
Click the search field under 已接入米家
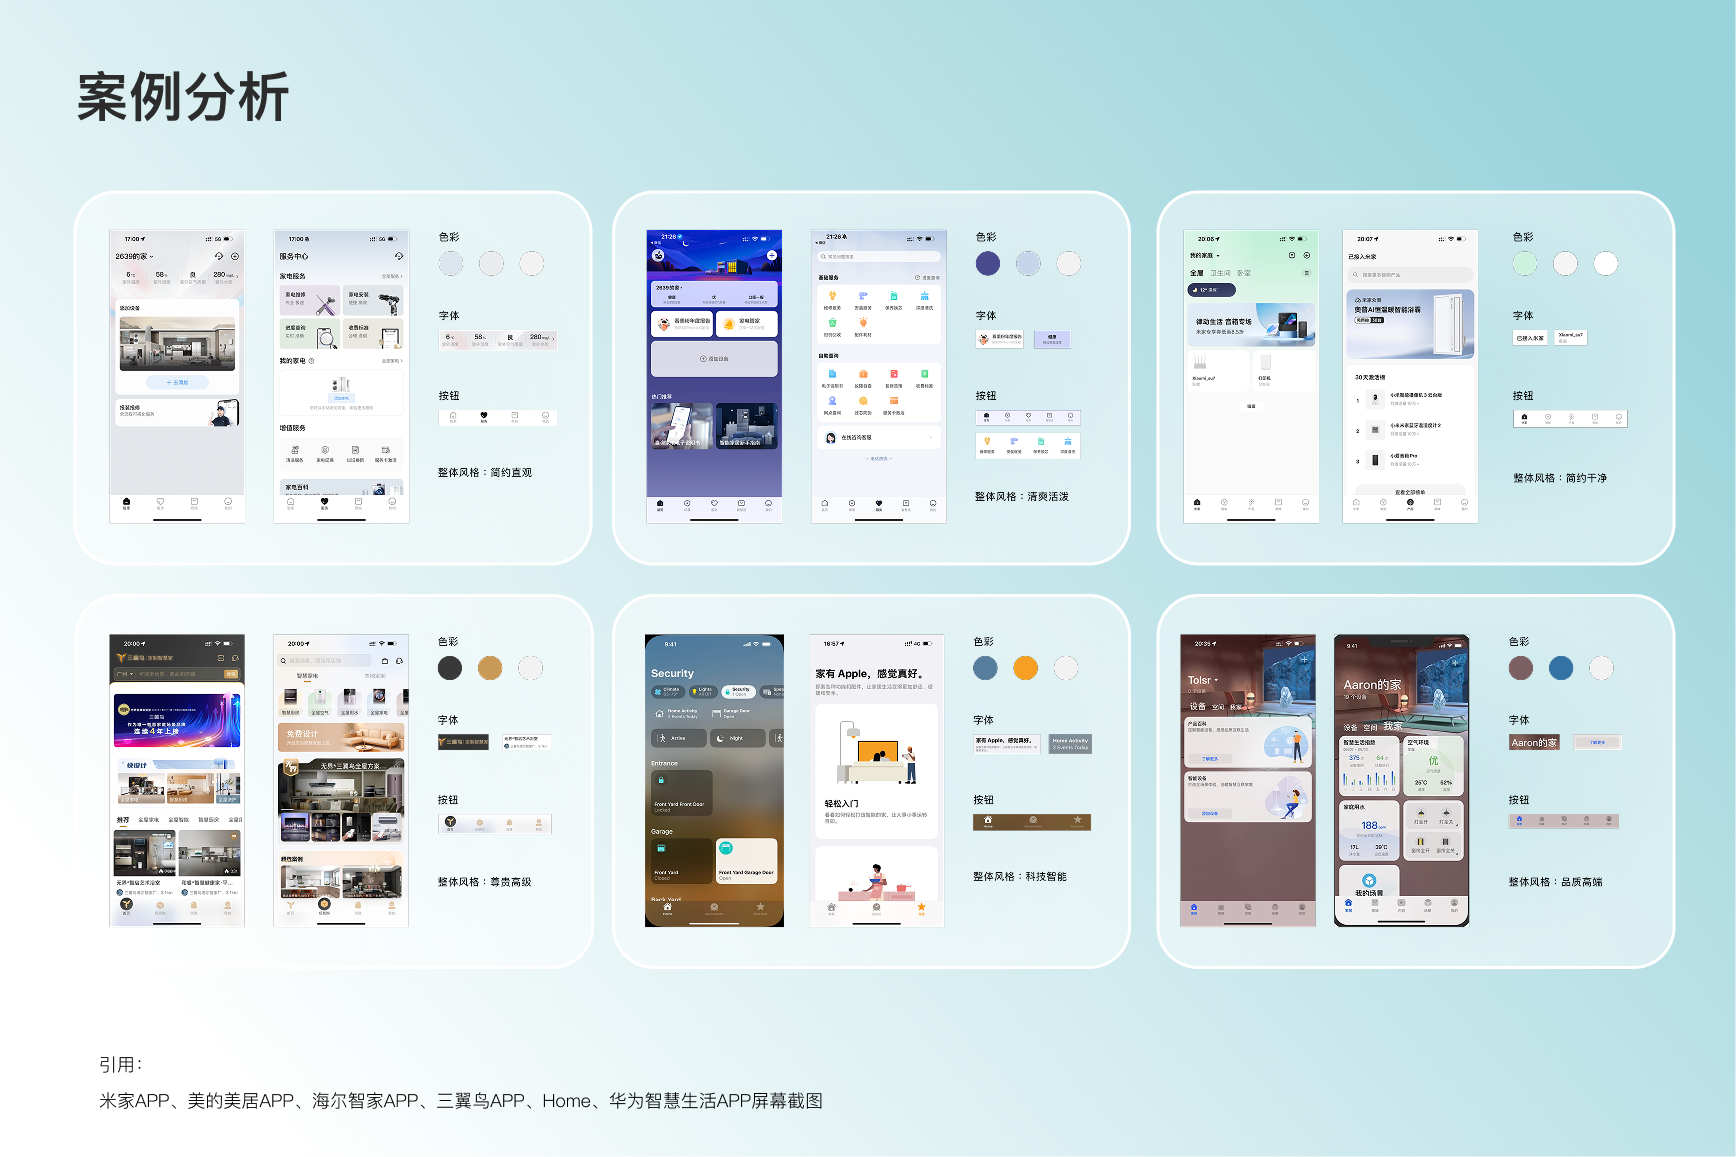tap(1410, 275)
